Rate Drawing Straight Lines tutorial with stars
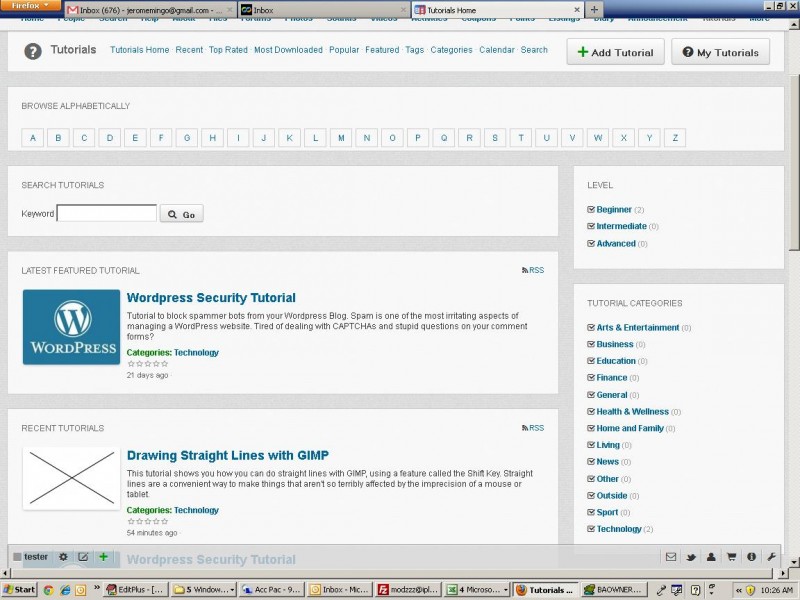 coord(147,521)
